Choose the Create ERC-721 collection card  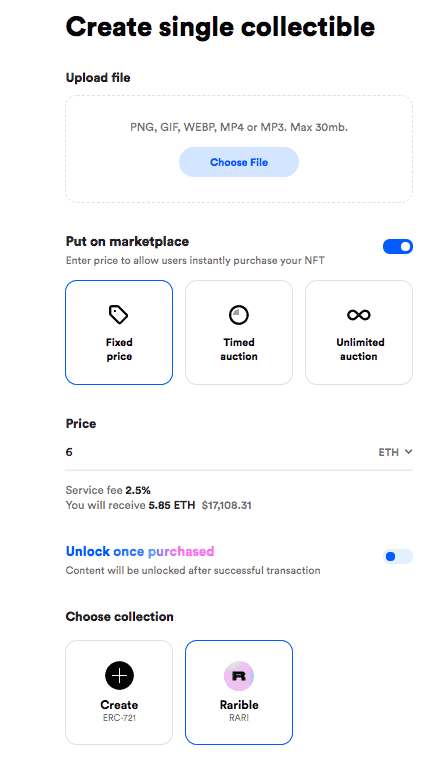[x=119, y=692]
